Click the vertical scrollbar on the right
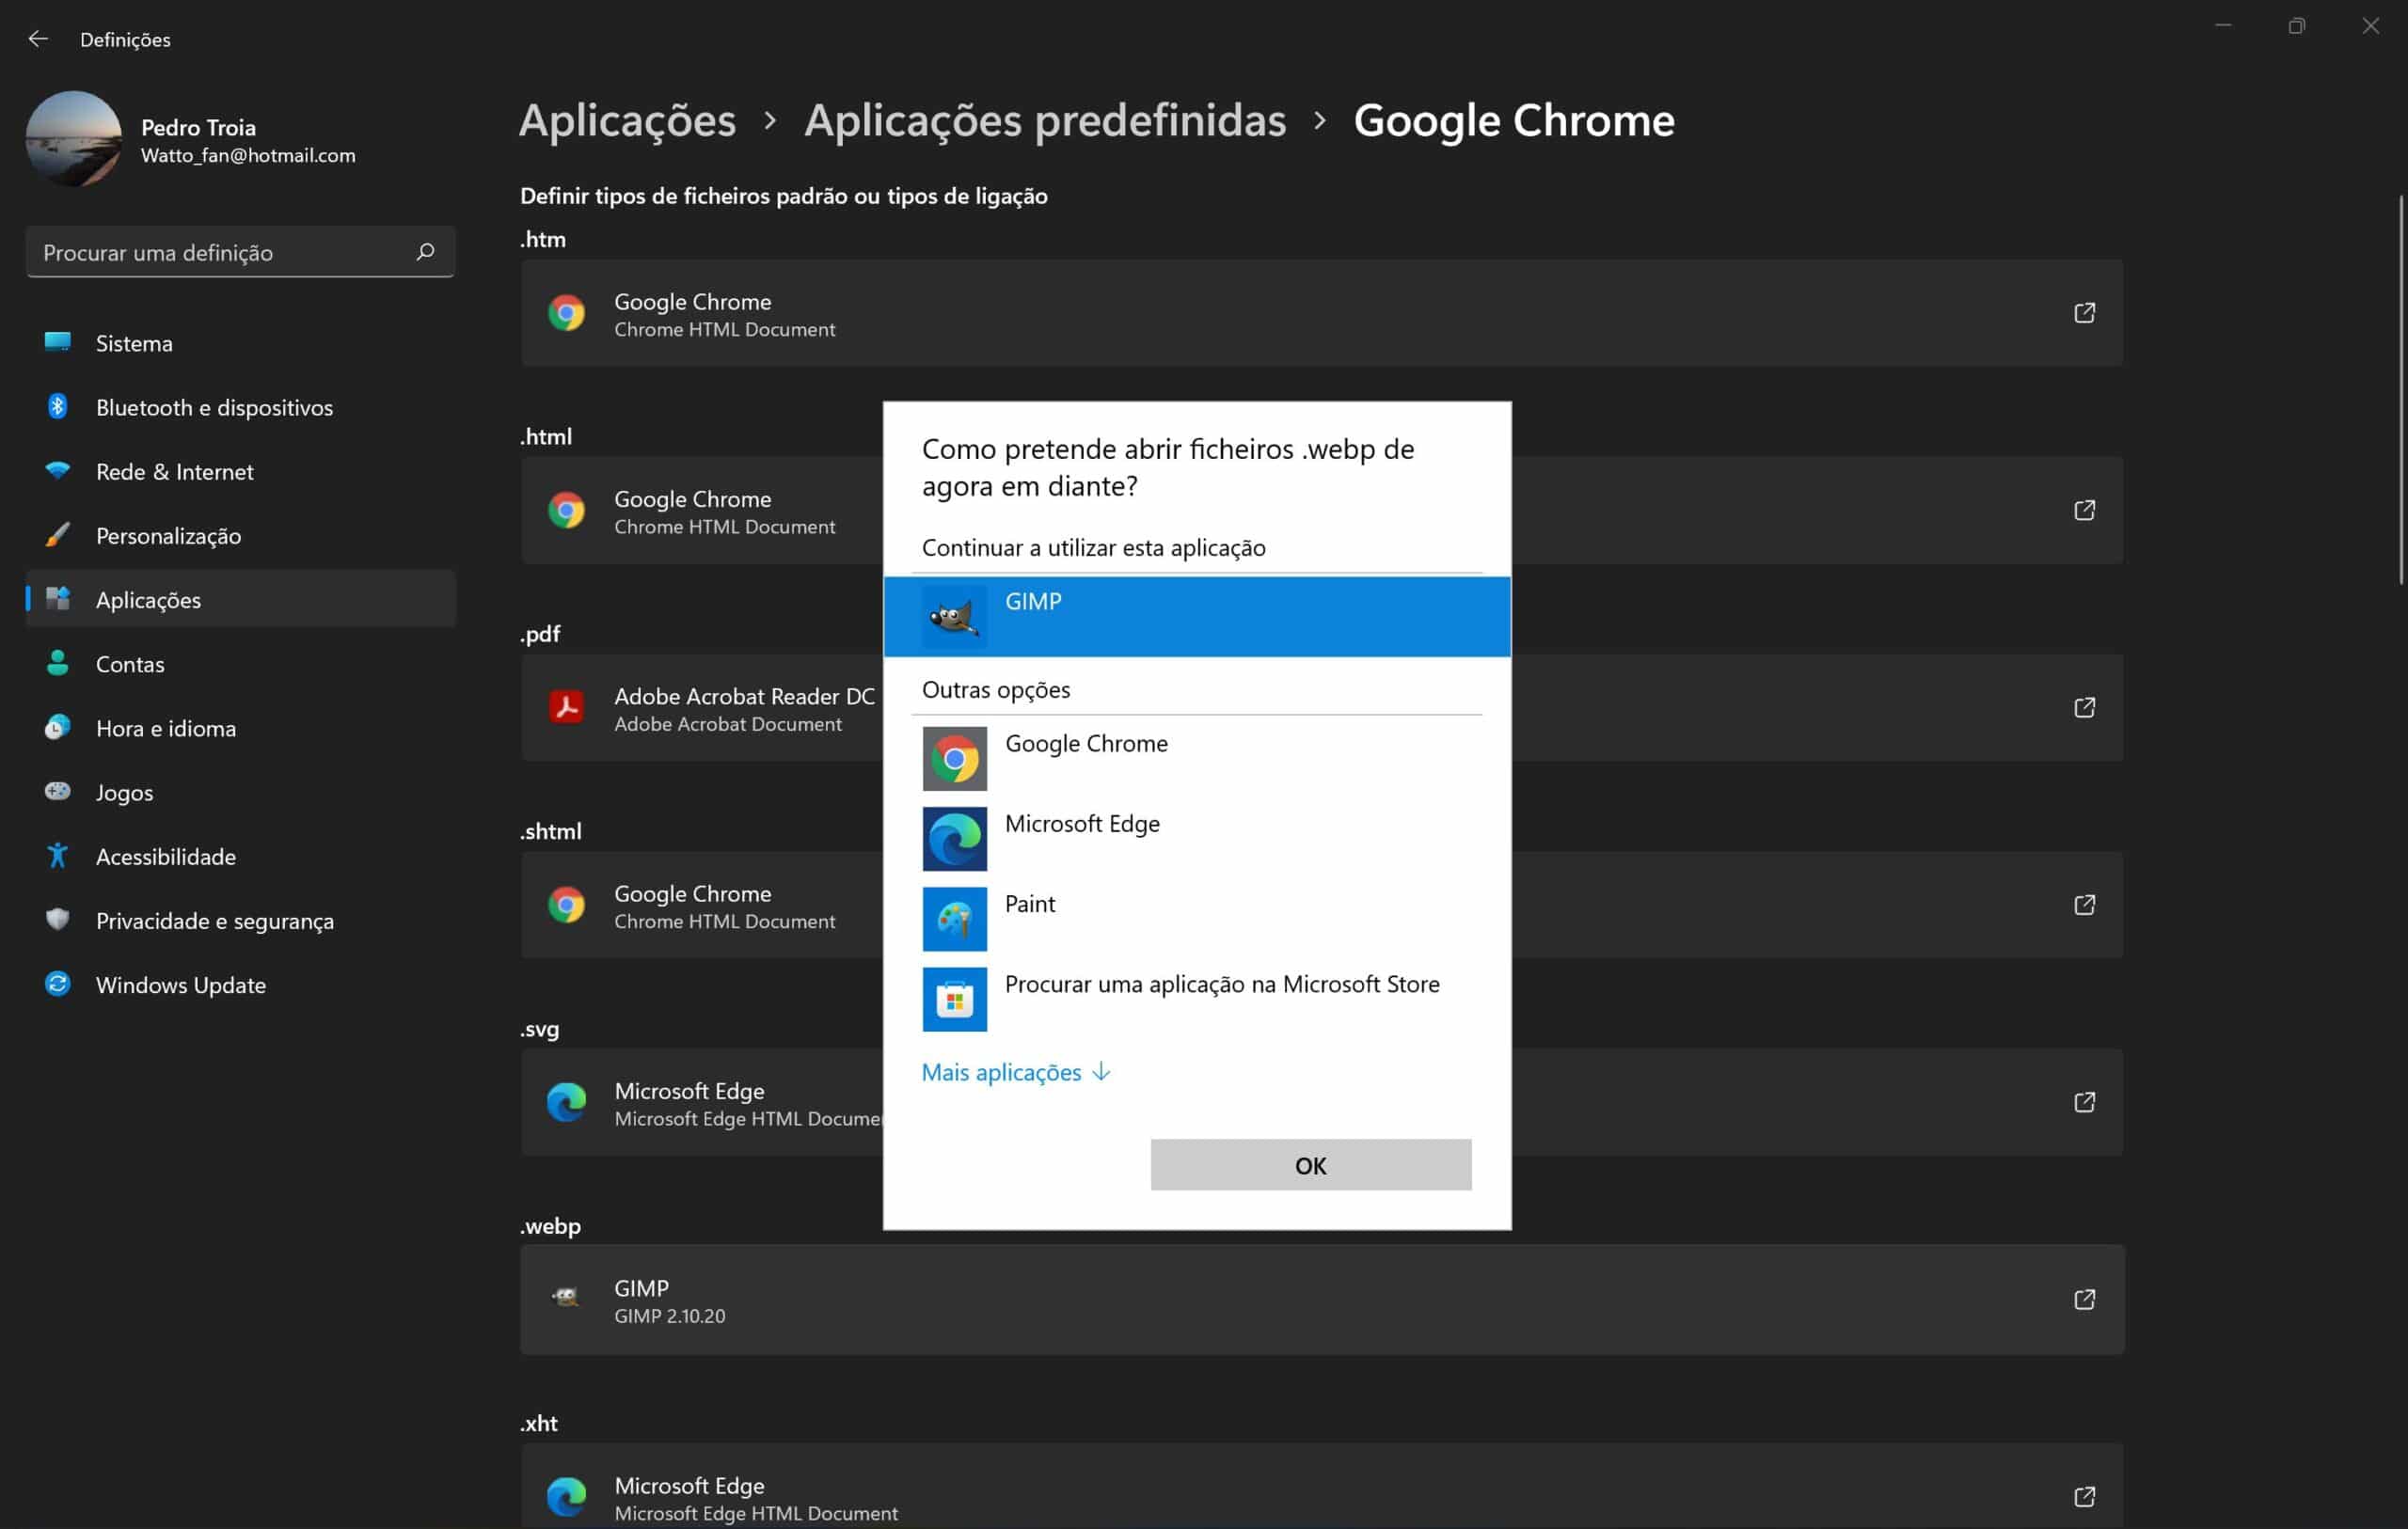This screenshot has height=1529, width=2408. [x=2400, y=390]
